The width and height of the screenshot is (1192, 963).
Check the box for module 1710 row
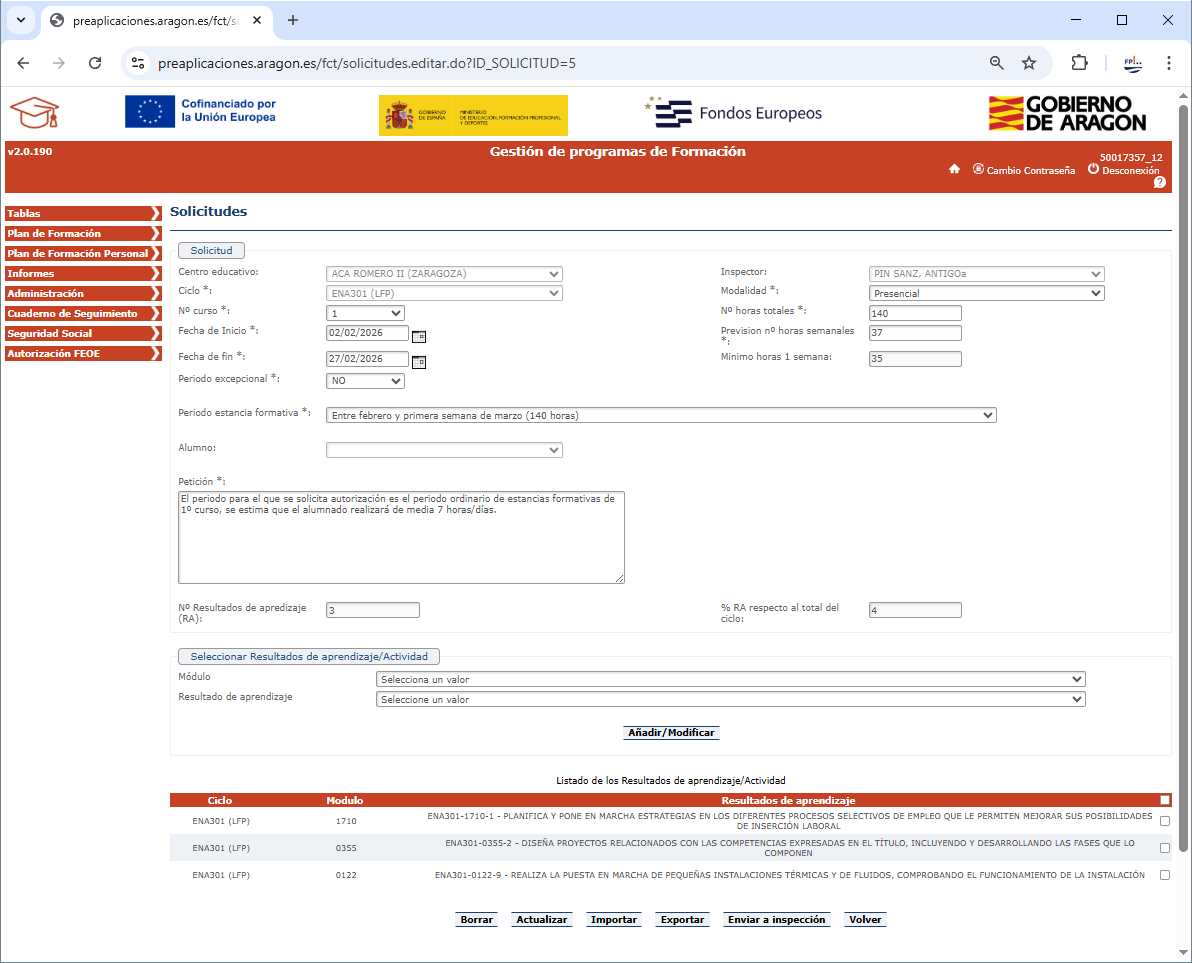click(x=1164, y=821)
